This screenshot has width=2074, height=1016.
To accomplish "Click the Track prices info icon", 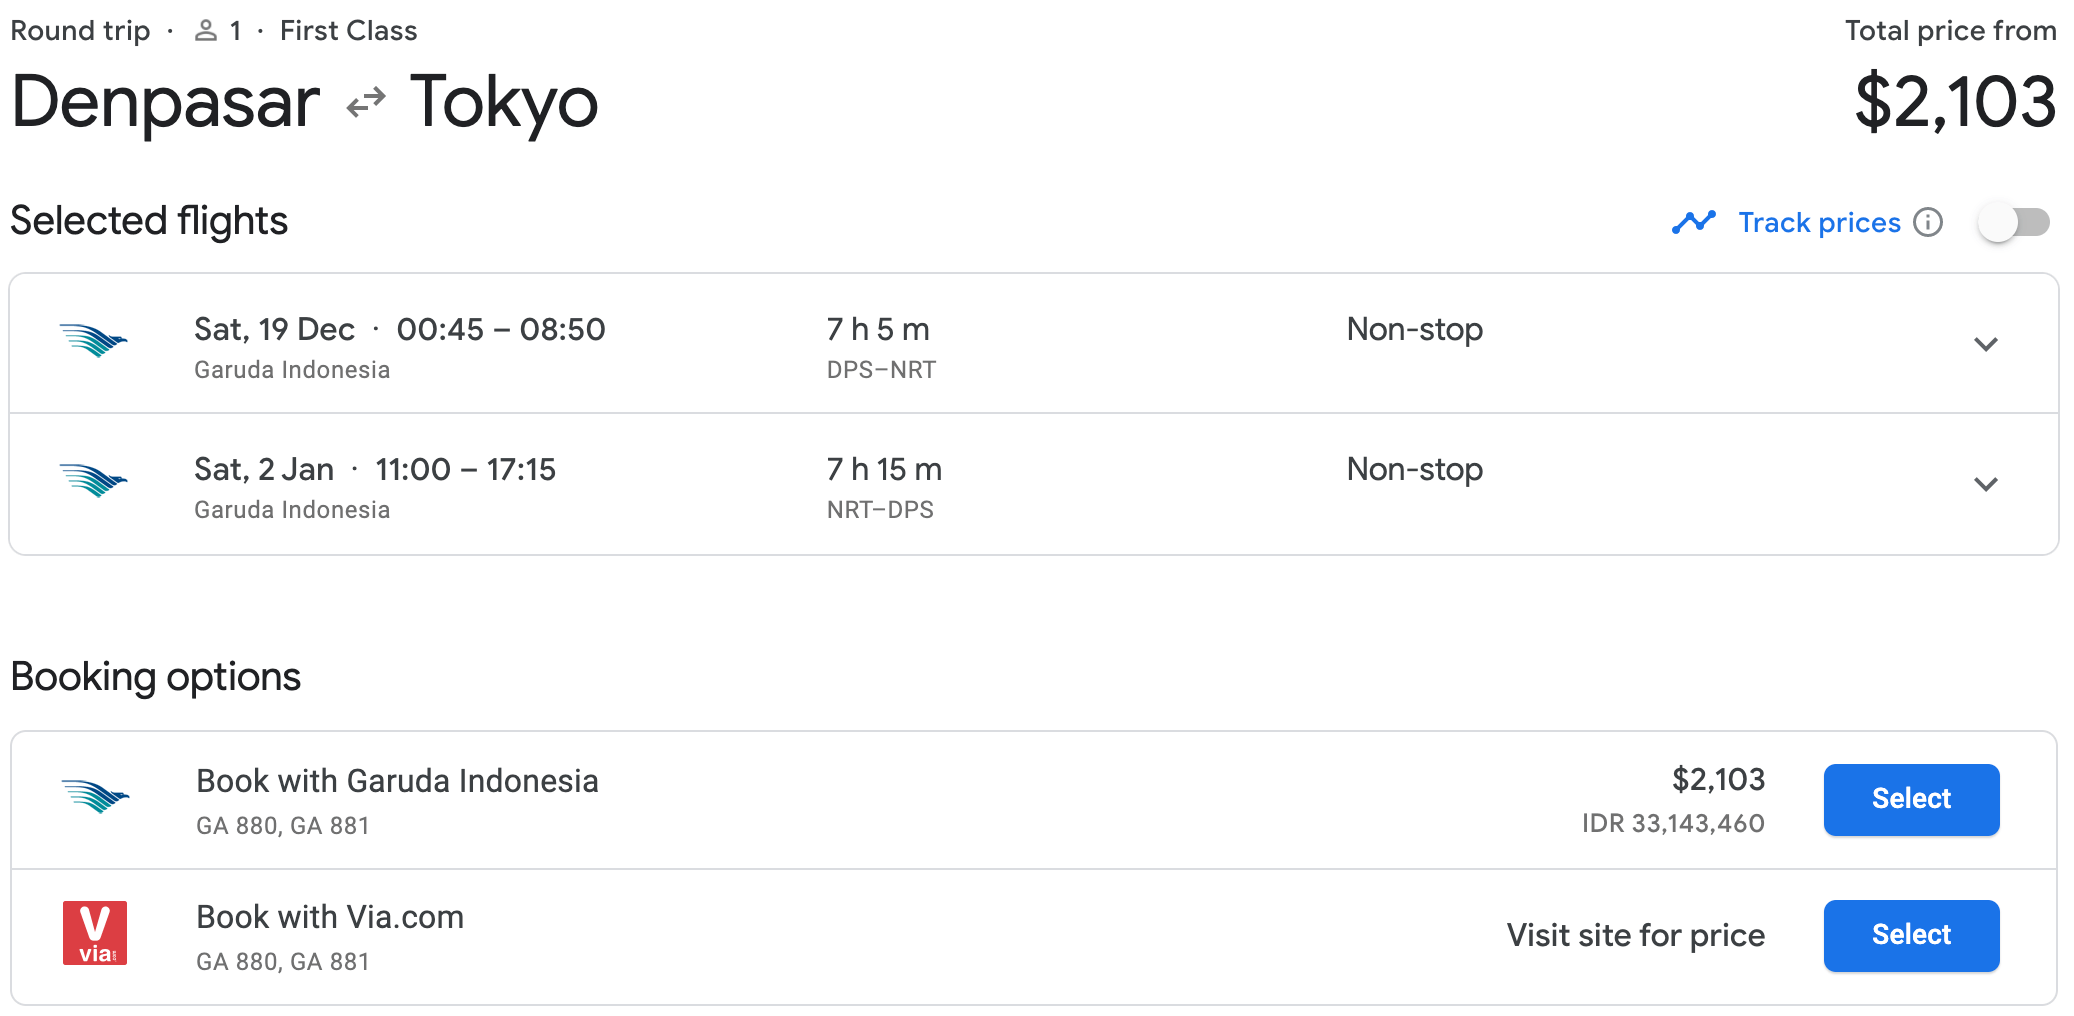I will (x=1928, y=222).
